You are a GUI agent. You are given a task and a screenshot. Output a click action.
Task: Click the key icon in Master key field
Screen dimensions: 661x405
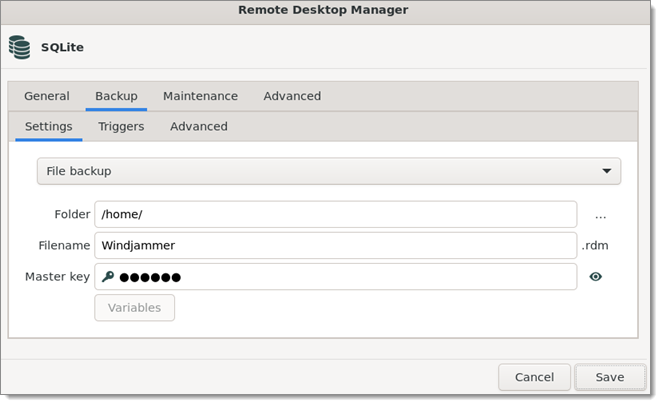[x=108, y=277]
